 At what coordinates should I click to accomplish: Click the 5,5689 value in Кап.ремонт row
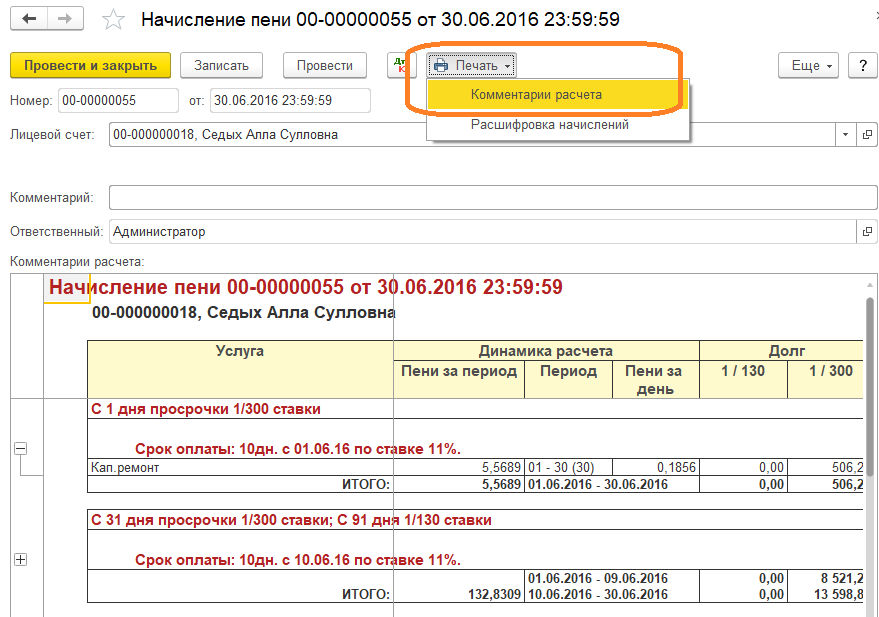459,467
